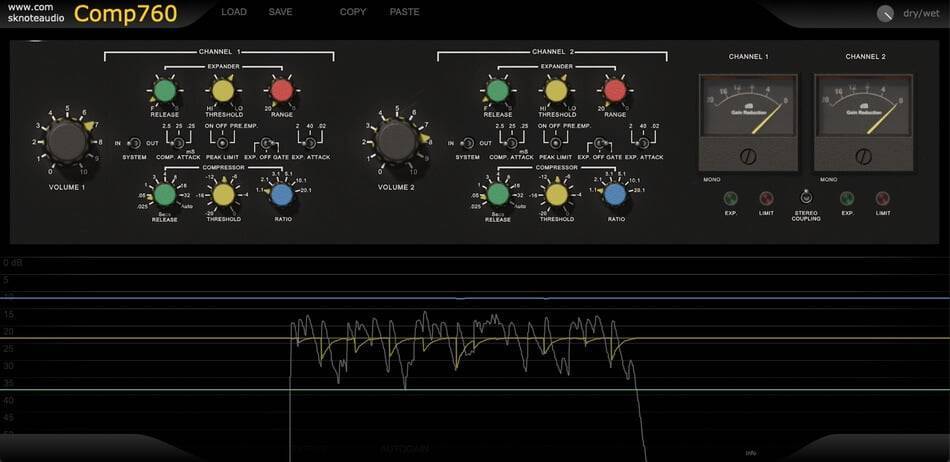This screenshot has width=950, height=462.
Task: Click Channel 2 yellow expander Threshold knob
Action: (x=556, y=90)
